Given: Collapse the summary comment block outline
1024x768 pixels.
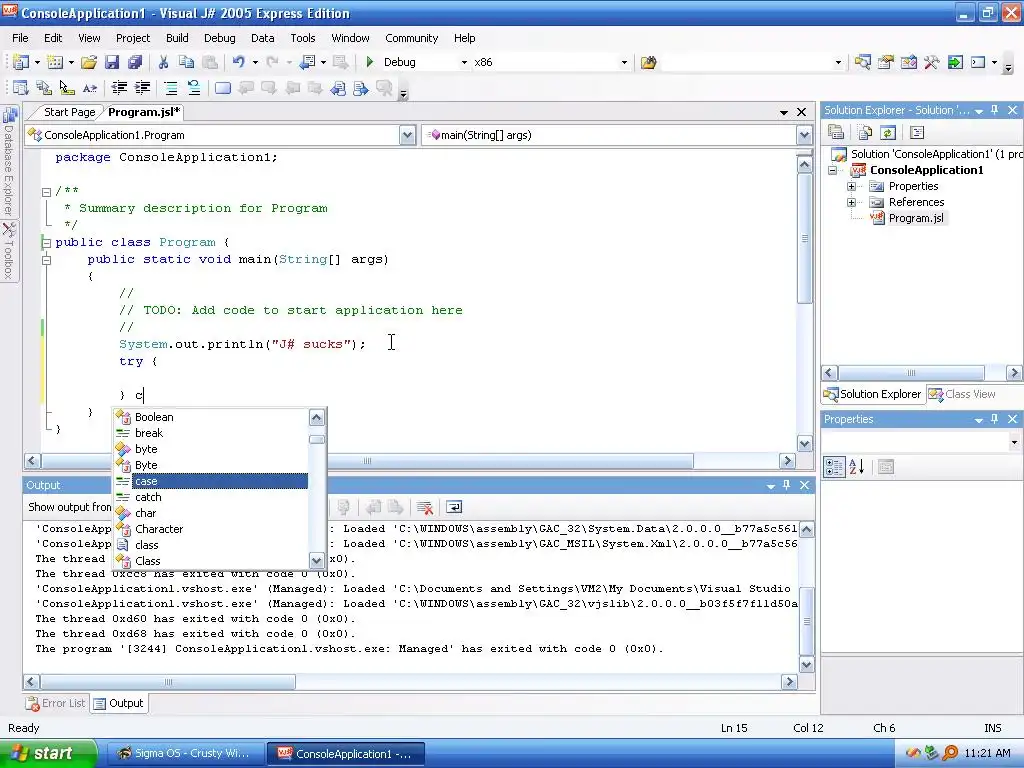Looking at the screenshot, I should [46, 192].
